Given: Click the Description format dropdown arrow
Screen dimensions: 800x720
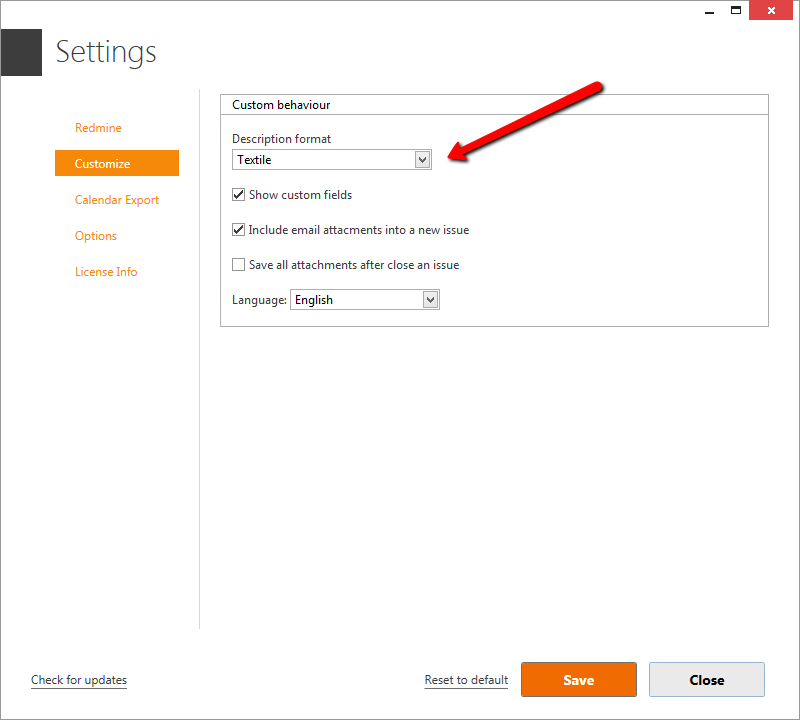Looking at the screenshot, I should click(x=422, y=160).
